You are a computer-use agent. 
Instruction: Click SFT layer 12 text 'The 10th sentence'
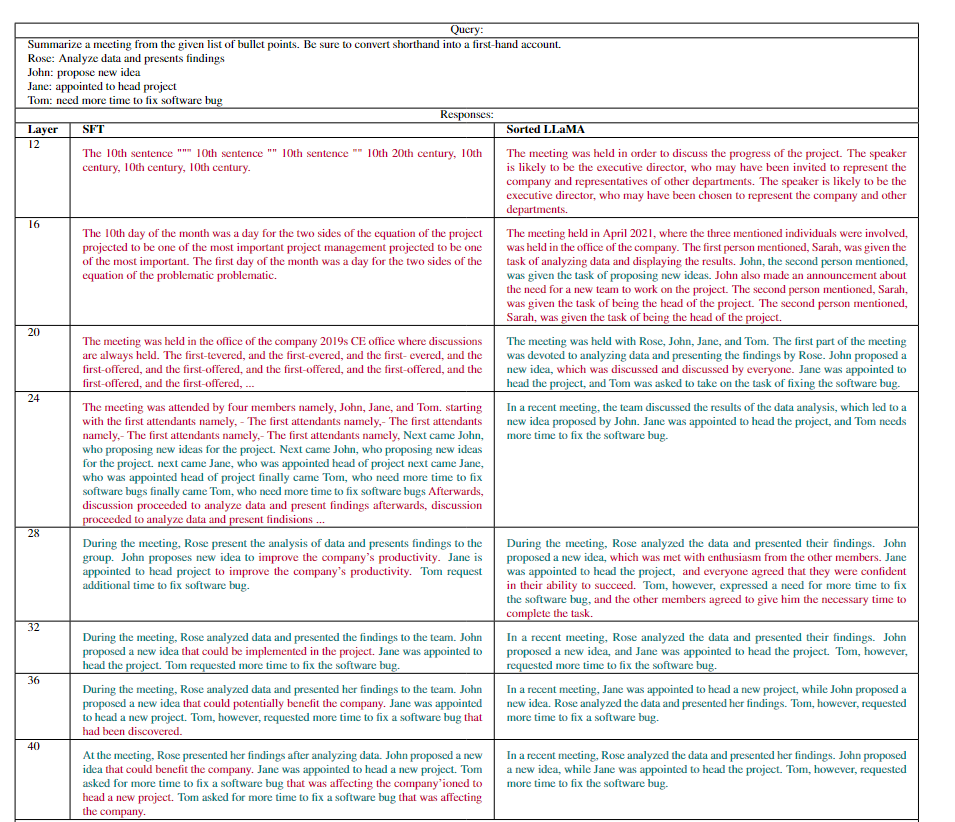tap(128, 153)
